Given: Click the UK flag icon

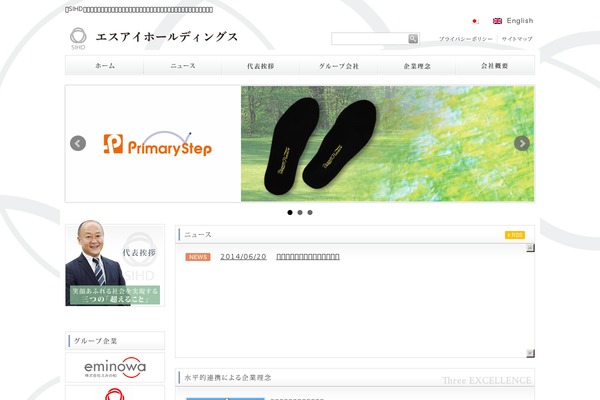Looking at the screenshot, I should coord(497,21).
